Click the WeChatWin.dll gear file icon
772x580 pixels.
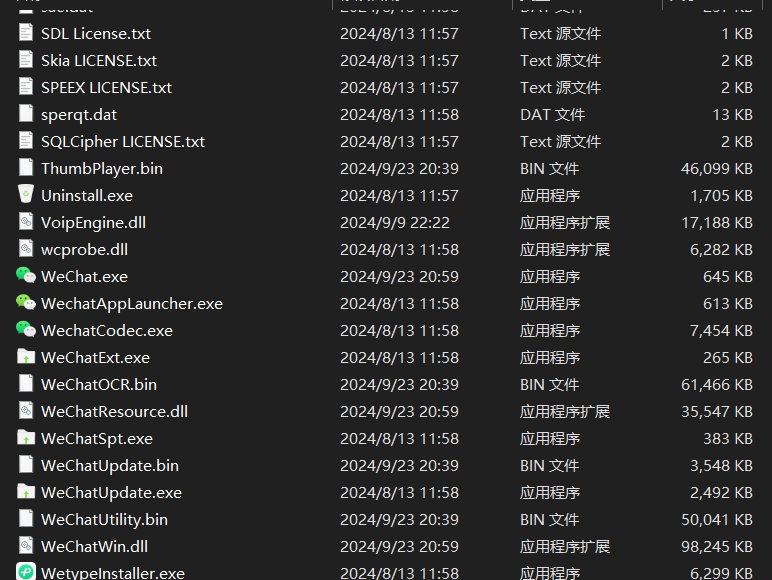[26, 546]
